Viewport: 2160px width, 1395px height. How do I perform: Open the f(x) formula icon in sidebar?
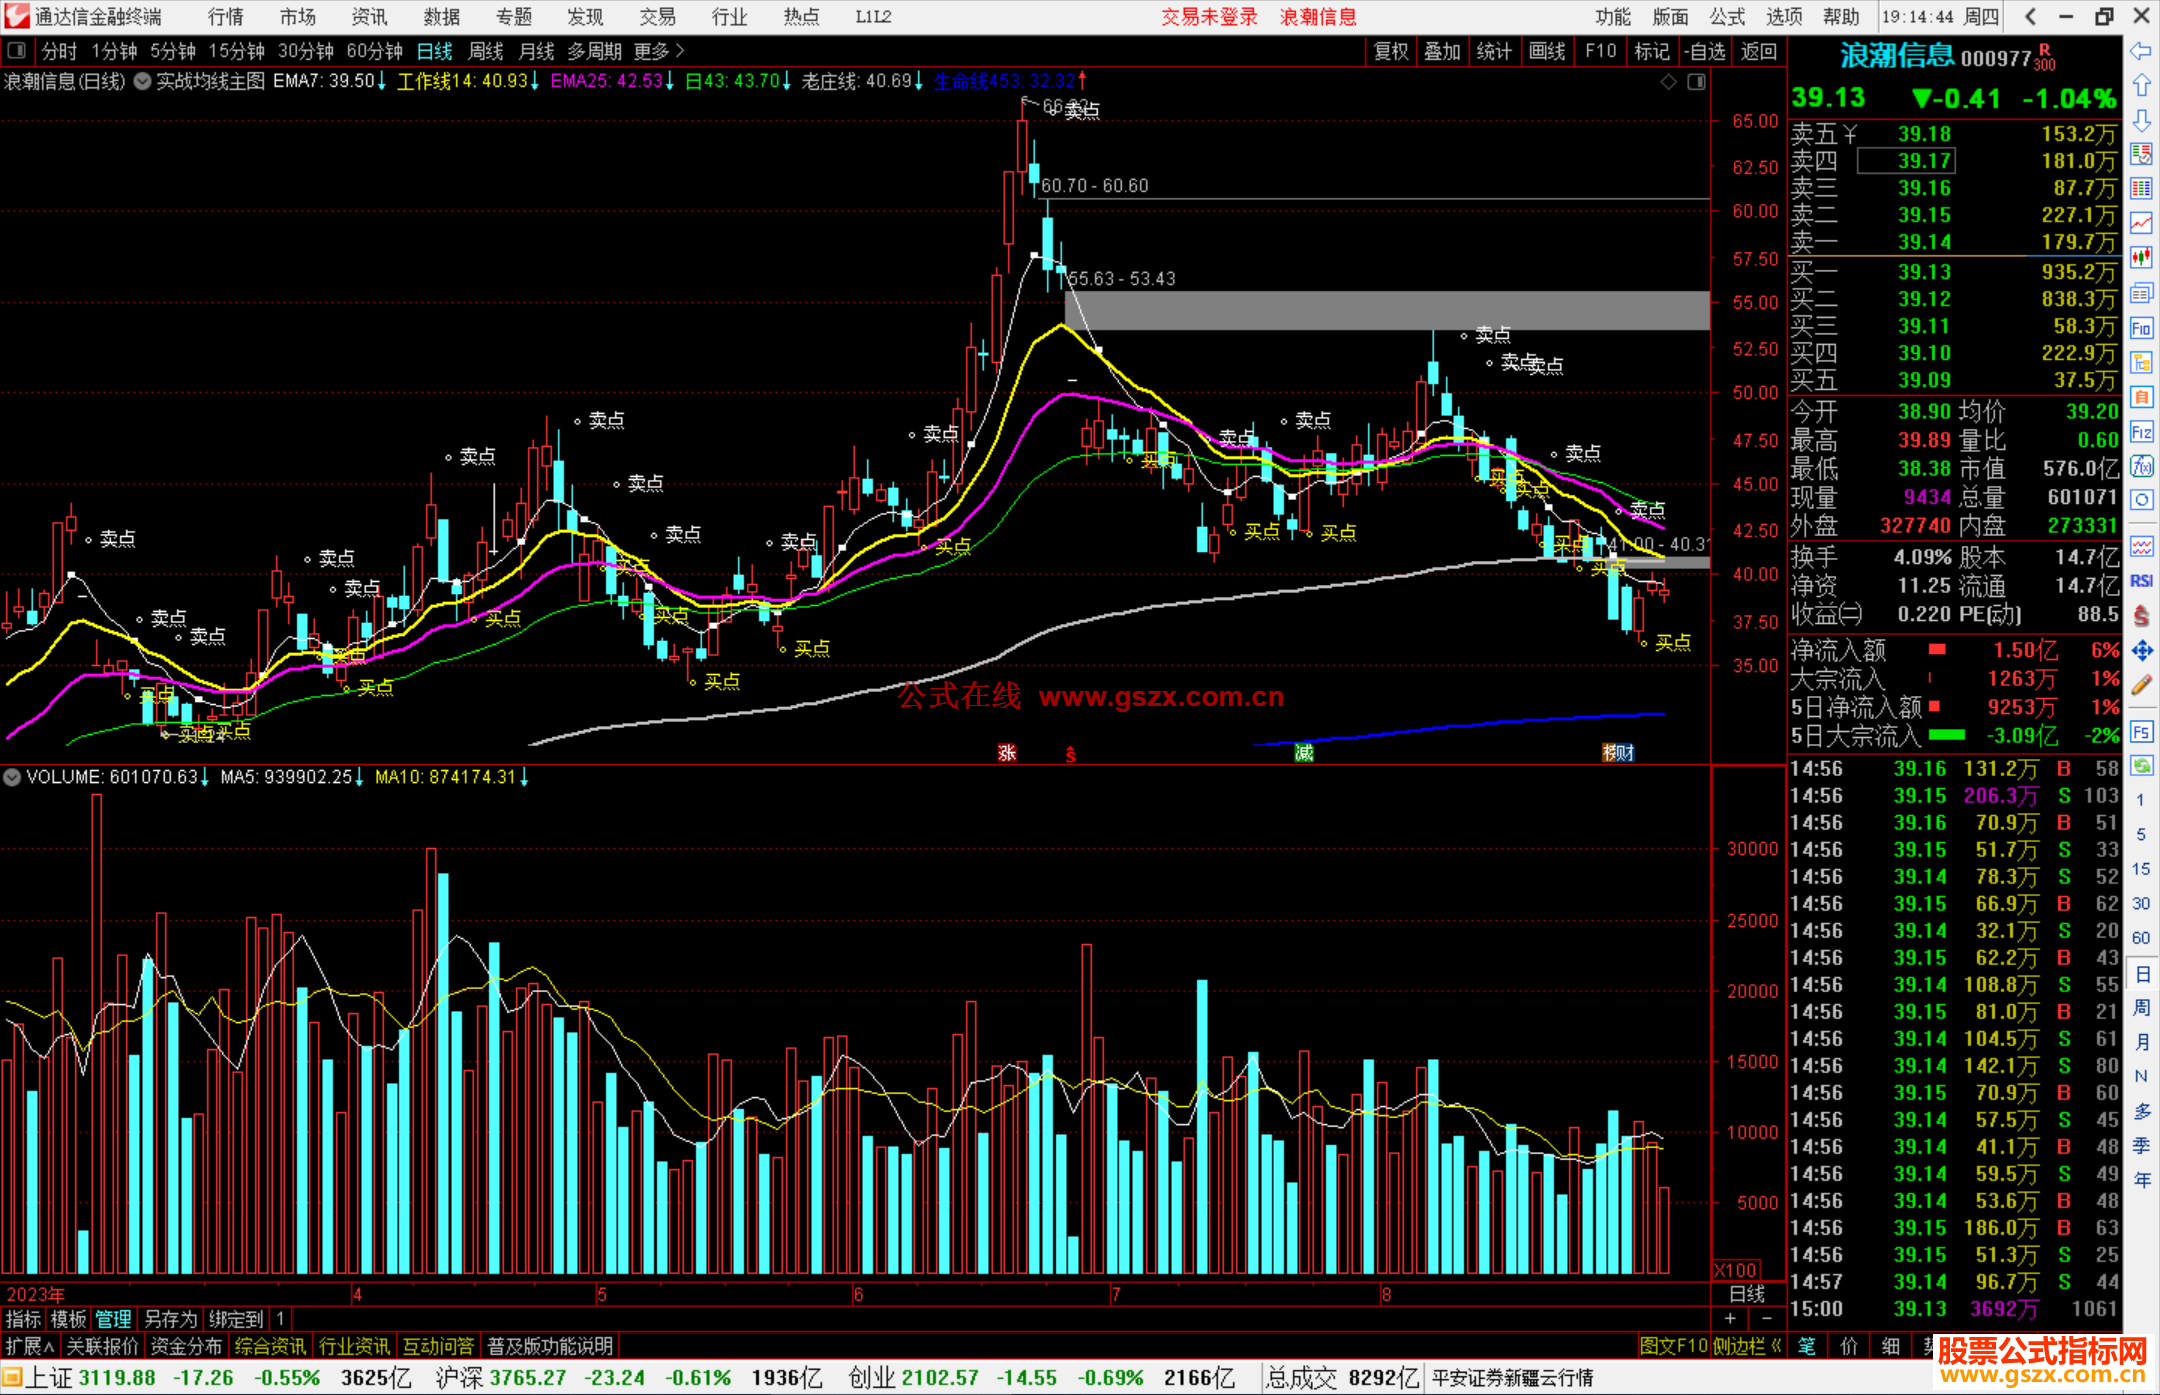[2141, 466]
